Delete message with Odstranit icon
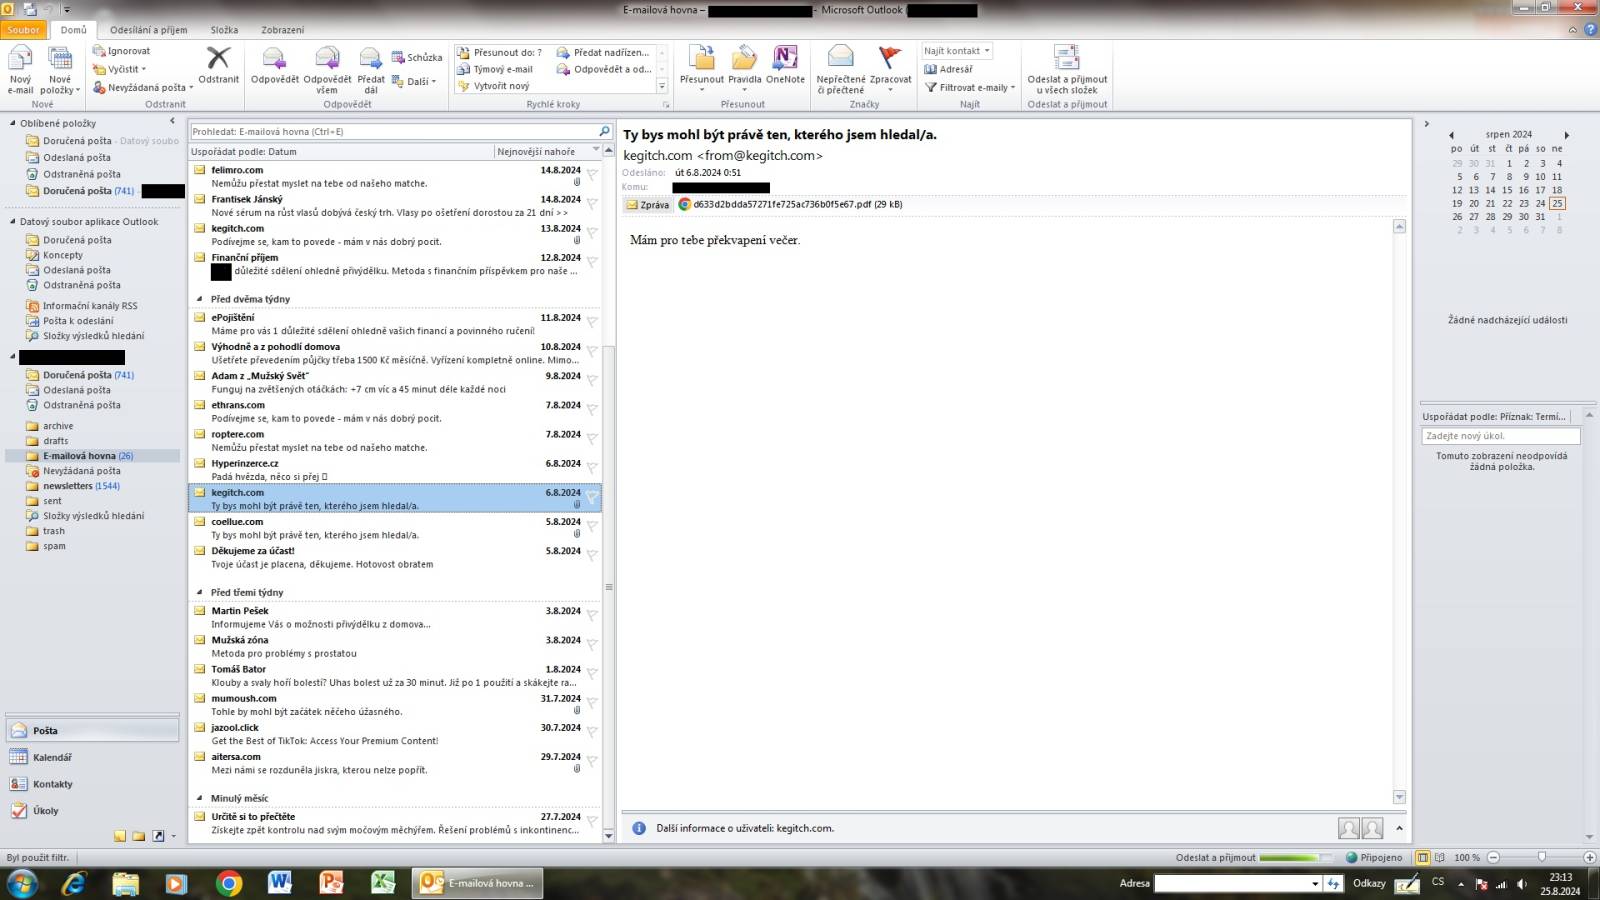 point(218,64)
